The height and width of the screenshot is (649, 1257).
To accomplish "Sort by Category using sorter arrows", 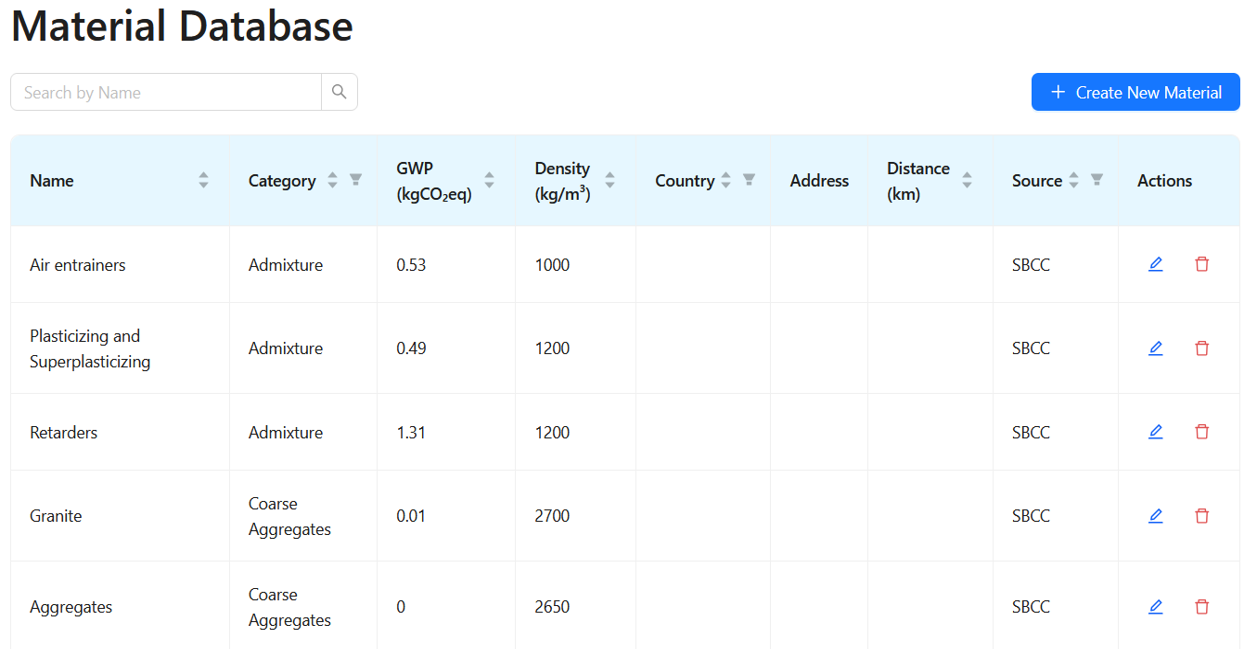I will point(332,181).
